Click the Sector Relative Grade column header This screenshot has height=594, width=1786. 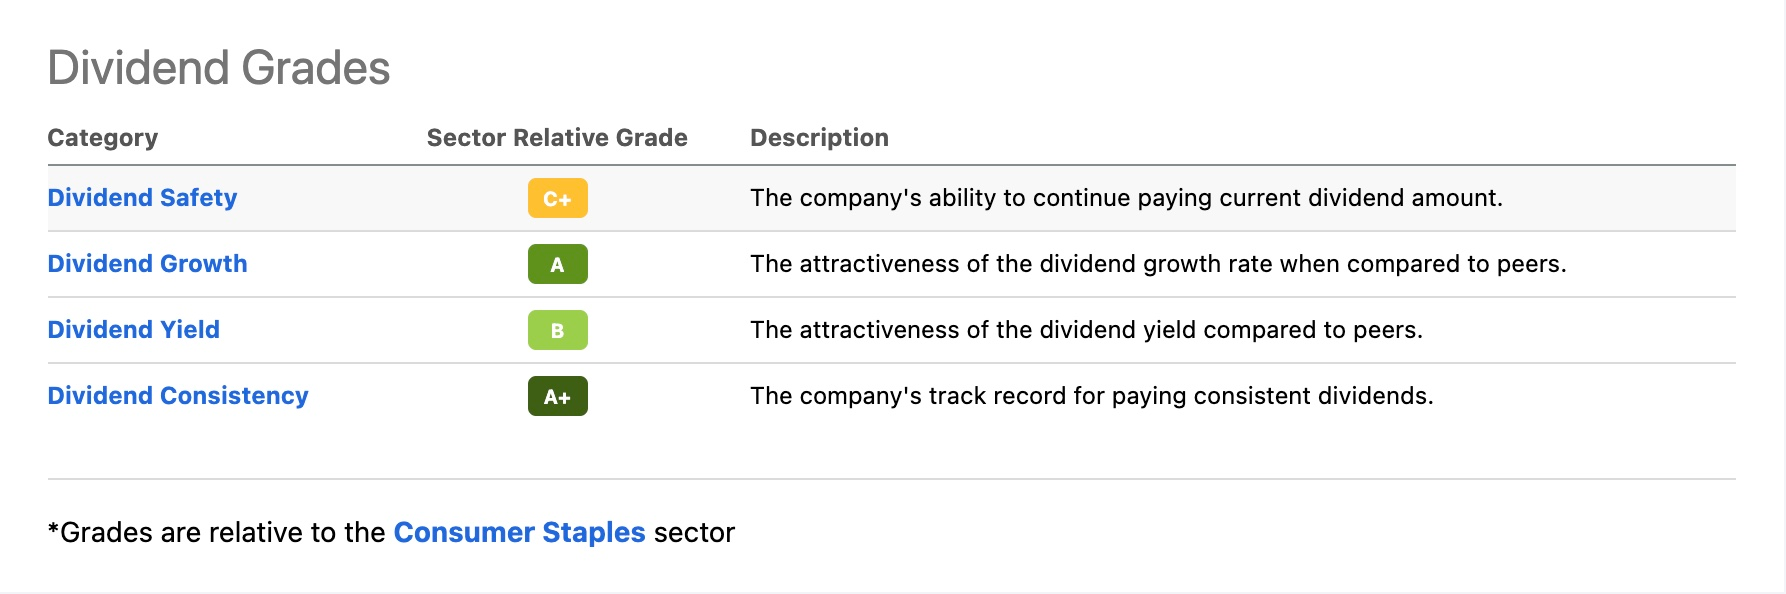tap(557, 138)
